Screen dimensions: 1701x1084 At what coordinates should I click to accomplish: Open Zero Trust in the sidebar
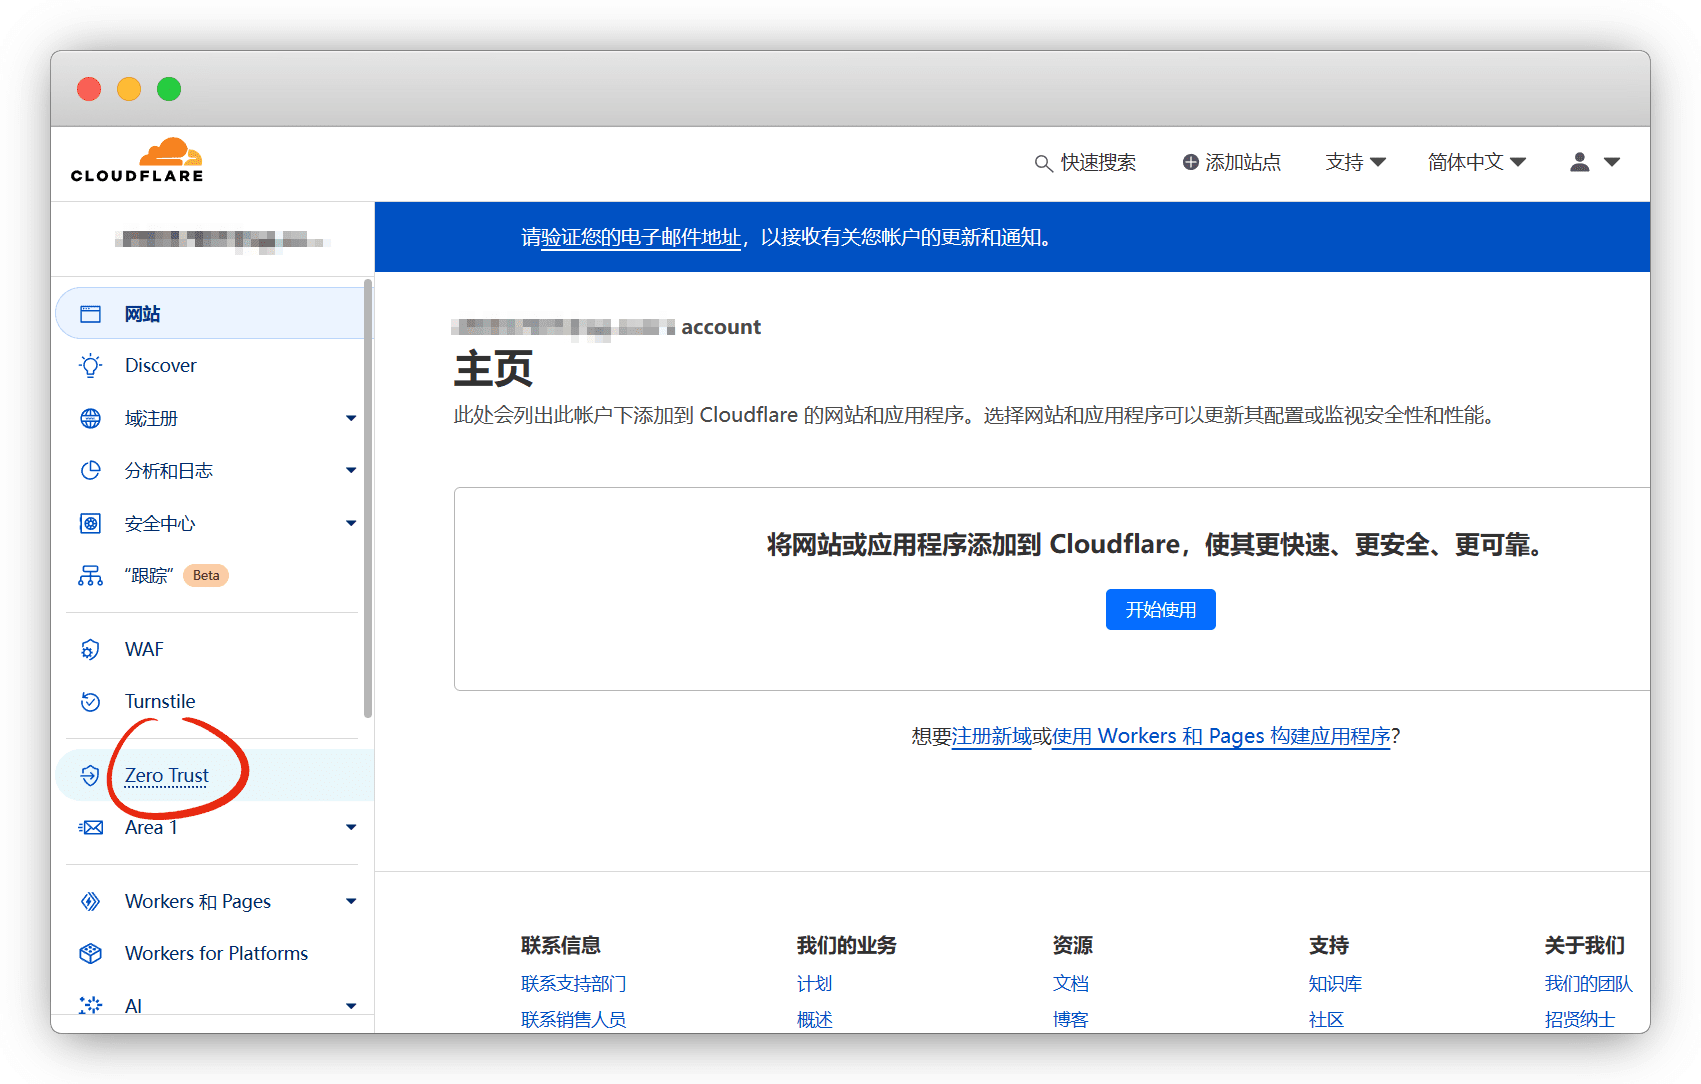coord(214,775)
